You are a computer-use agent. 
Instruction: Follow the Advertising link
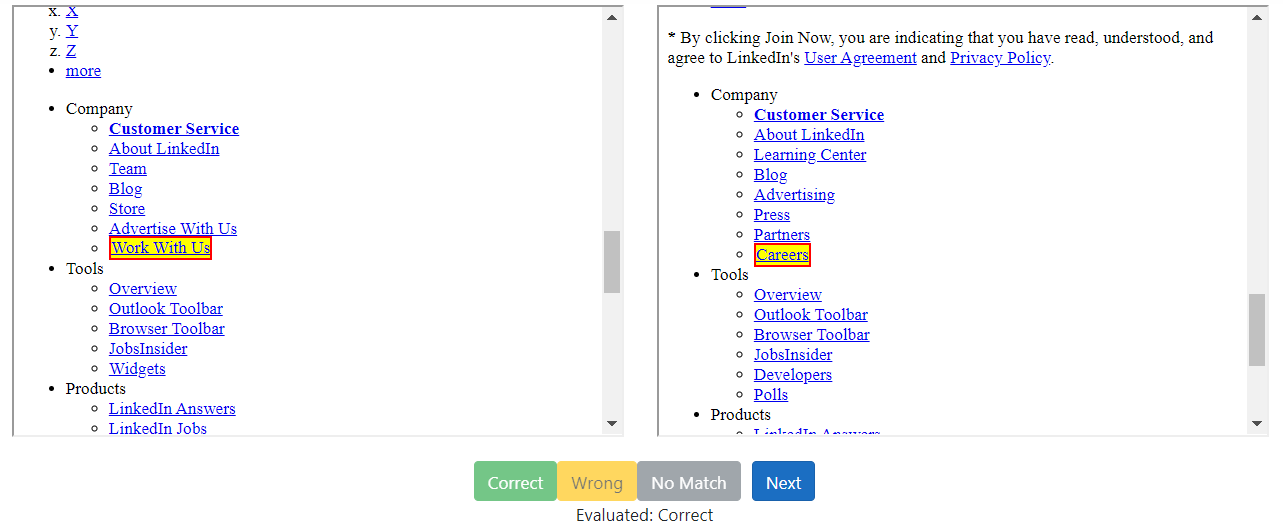794,195
